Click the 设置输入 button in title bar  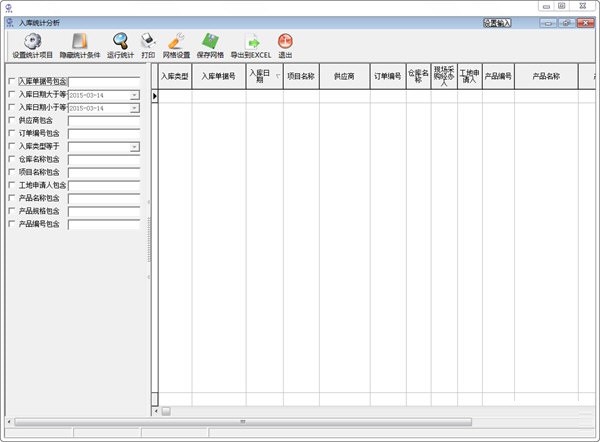coord(497,23)
